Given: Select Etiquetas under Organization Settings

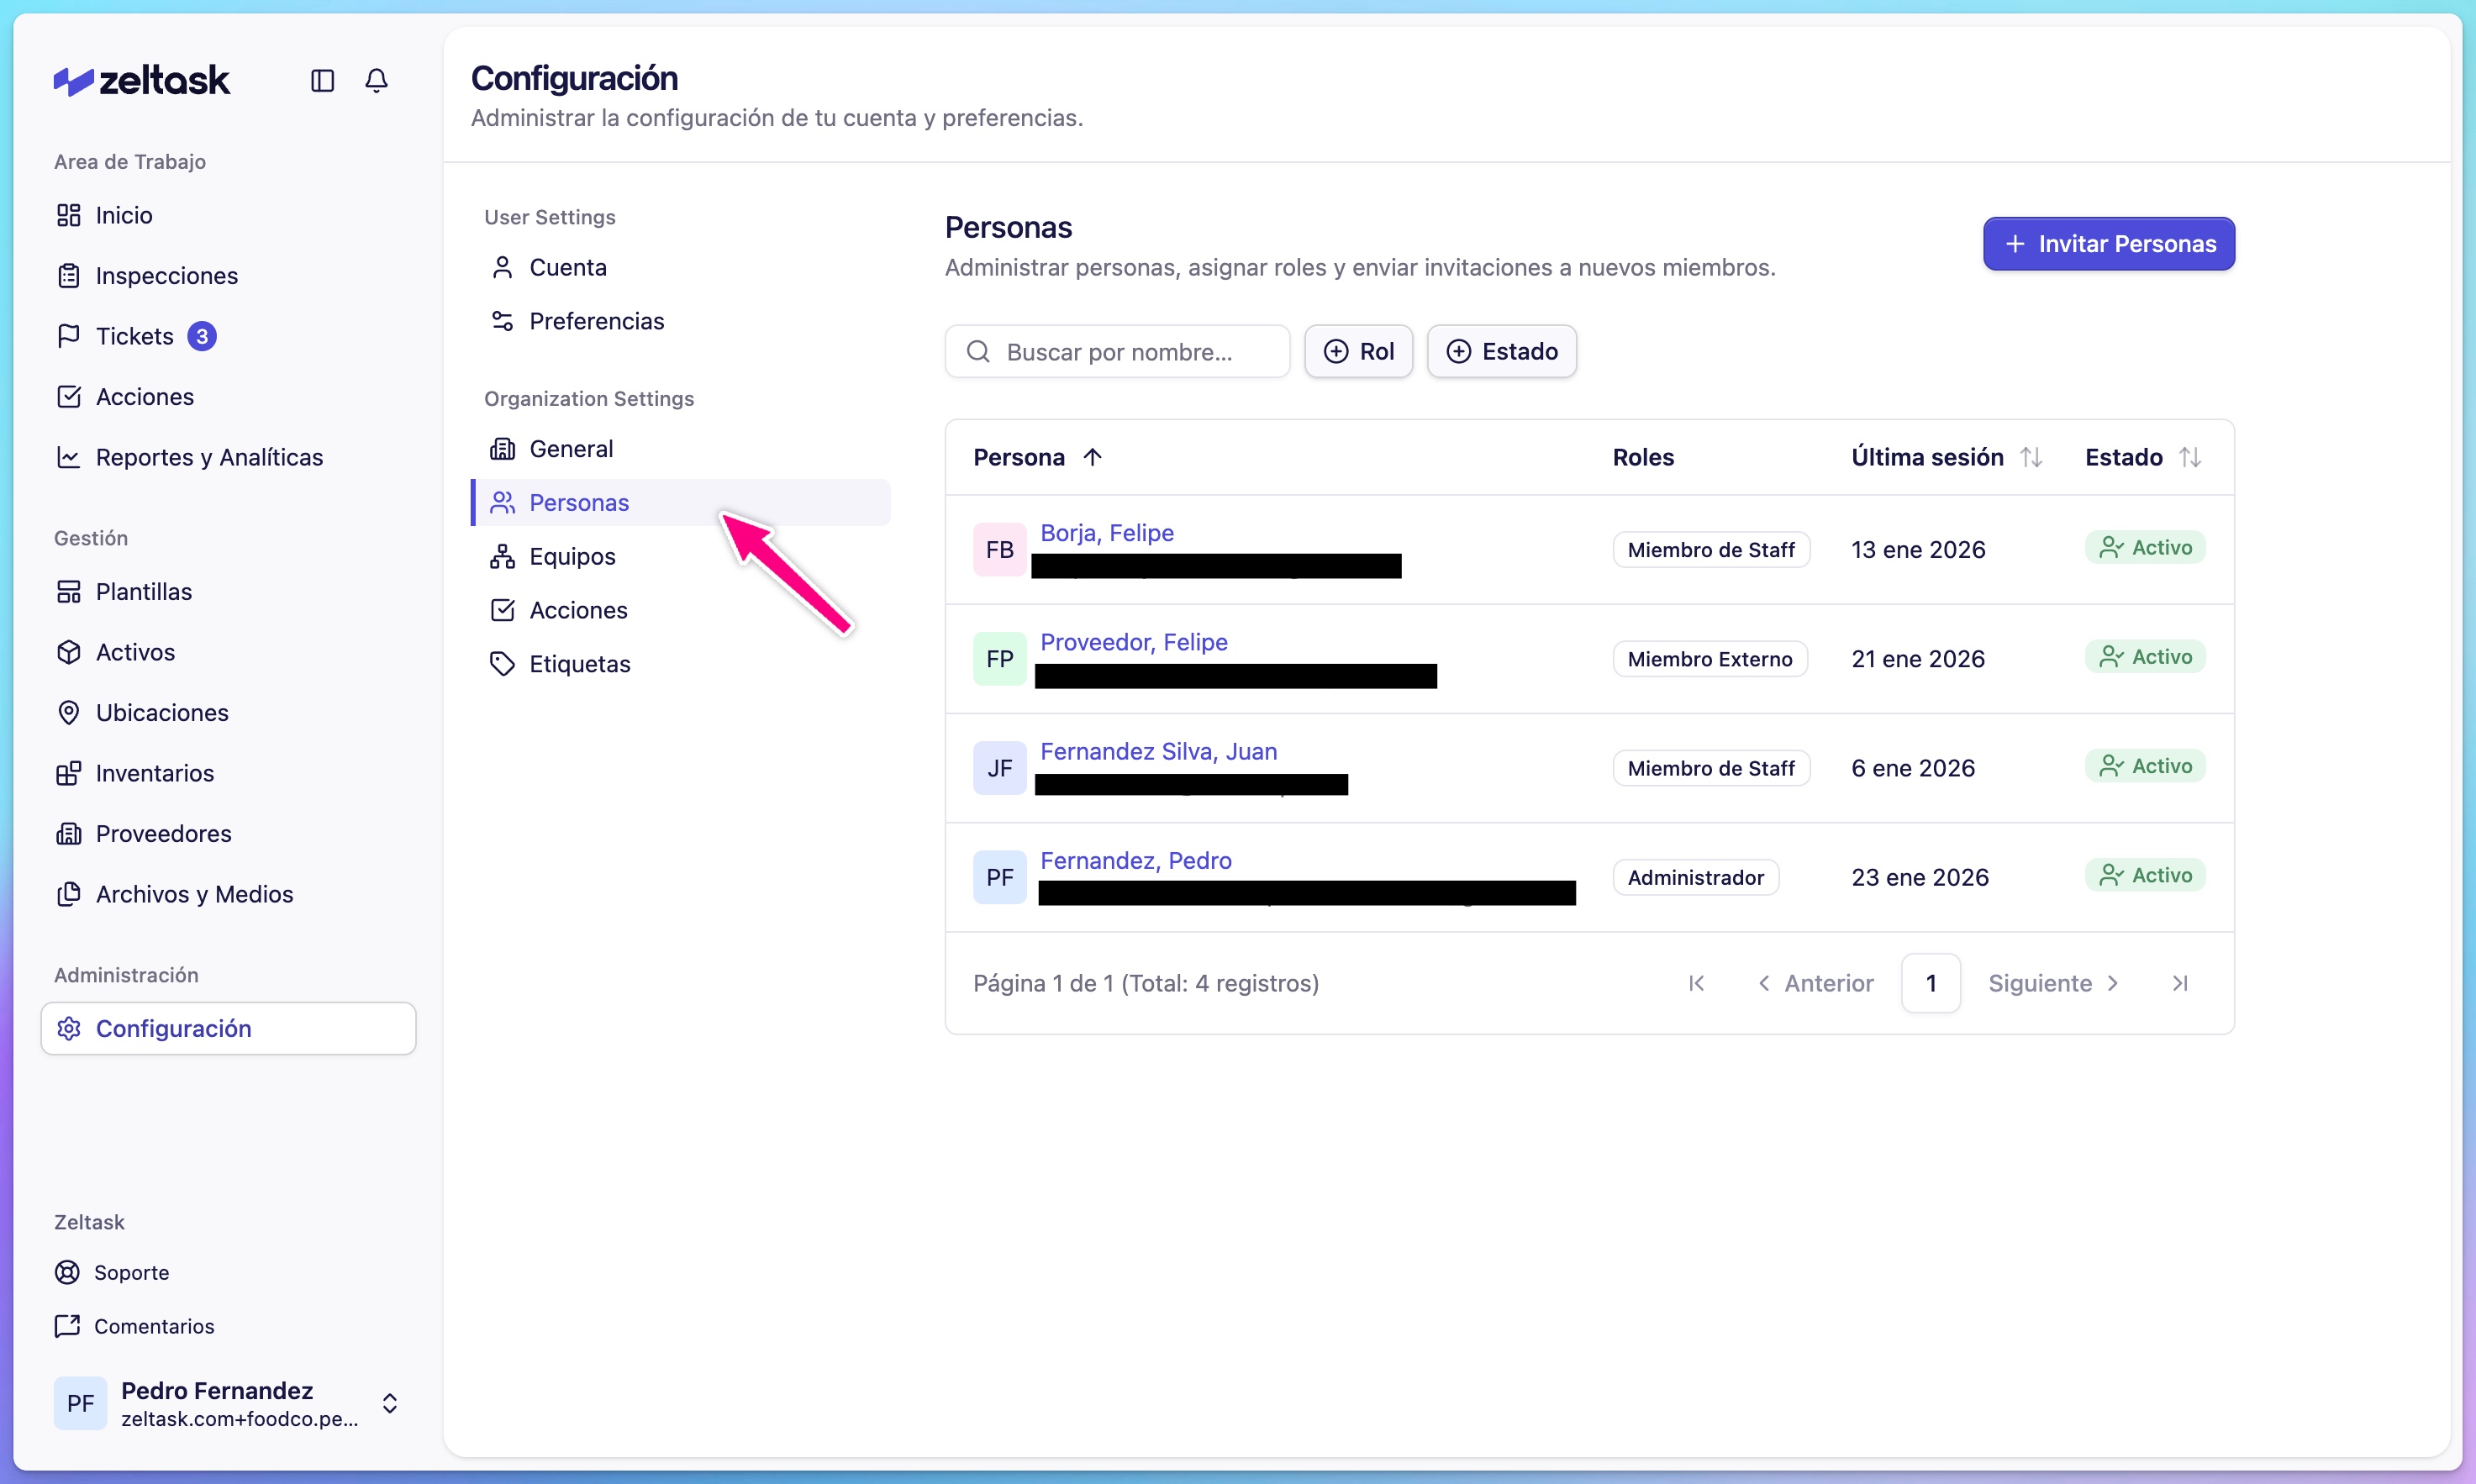Looking at the screenshot, I should click(x=579, y=663).
